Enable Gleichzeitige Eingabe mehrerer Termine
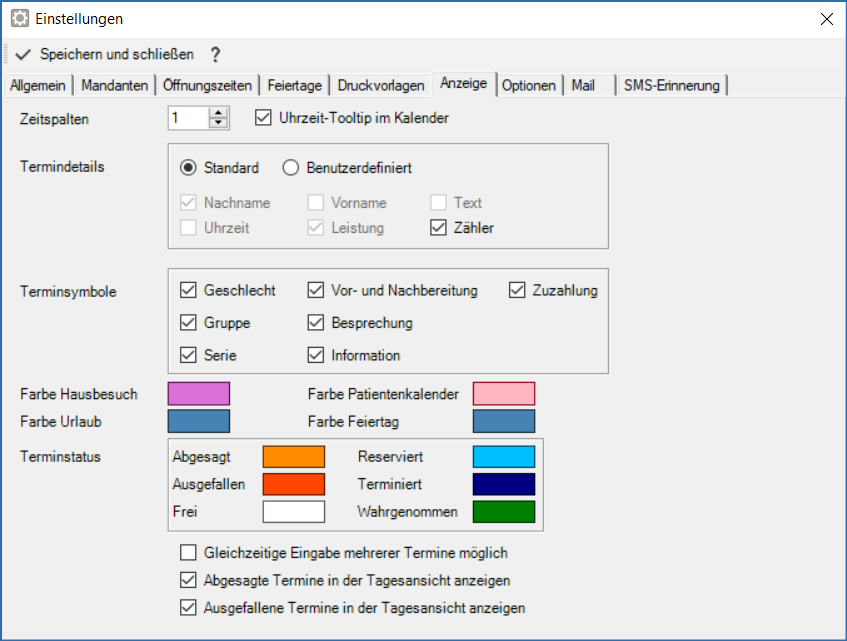Viewport: 847px width, 641px height. (x=188, y=553)
